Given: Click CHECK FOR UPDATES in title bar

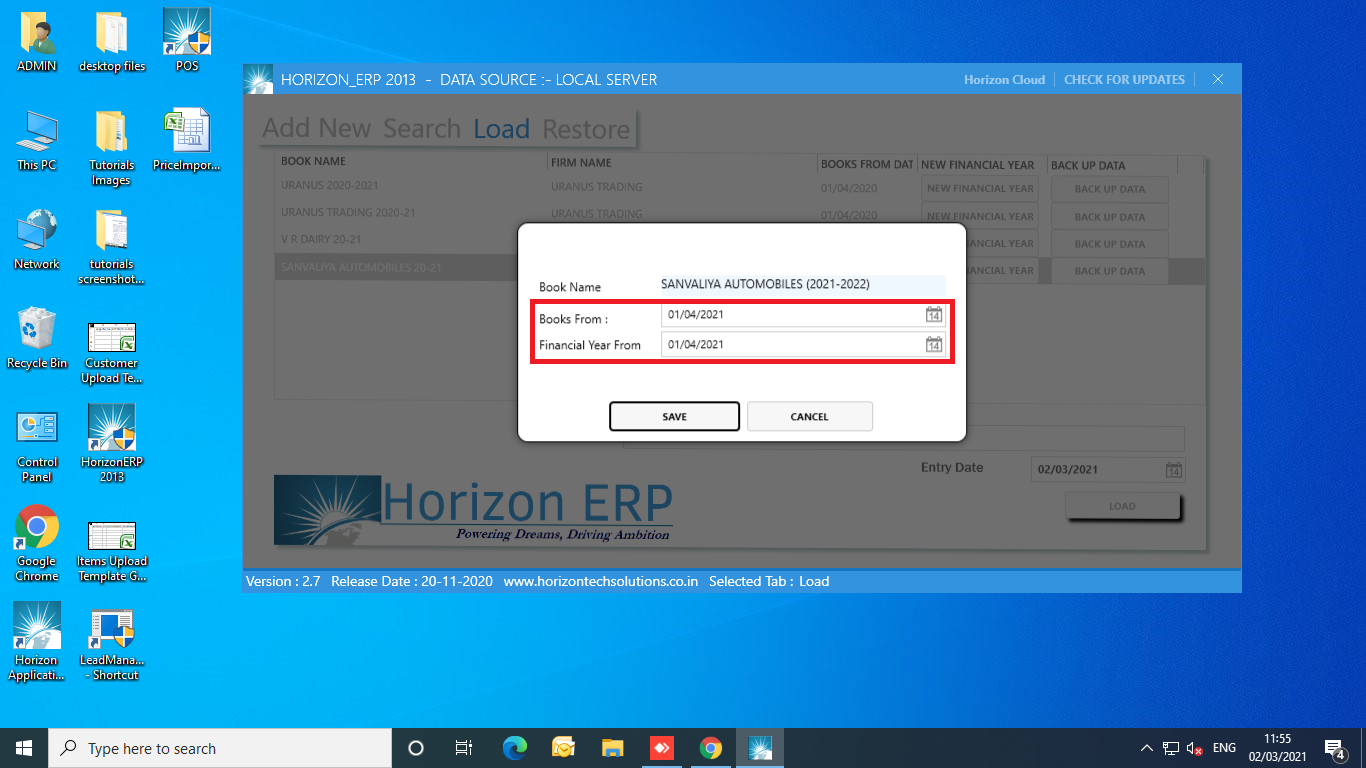Looking at the screenshot, I should [1124, 80].
